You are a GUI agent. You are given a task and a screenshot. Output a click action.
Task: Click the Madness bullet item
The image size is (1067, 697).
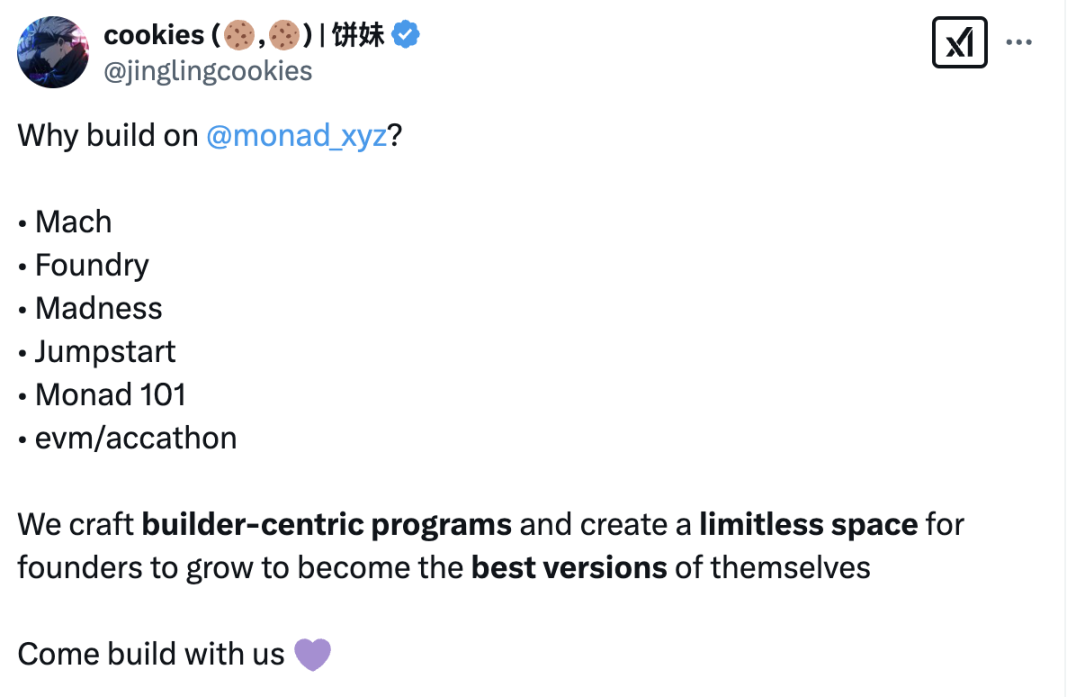click(98, 308)
